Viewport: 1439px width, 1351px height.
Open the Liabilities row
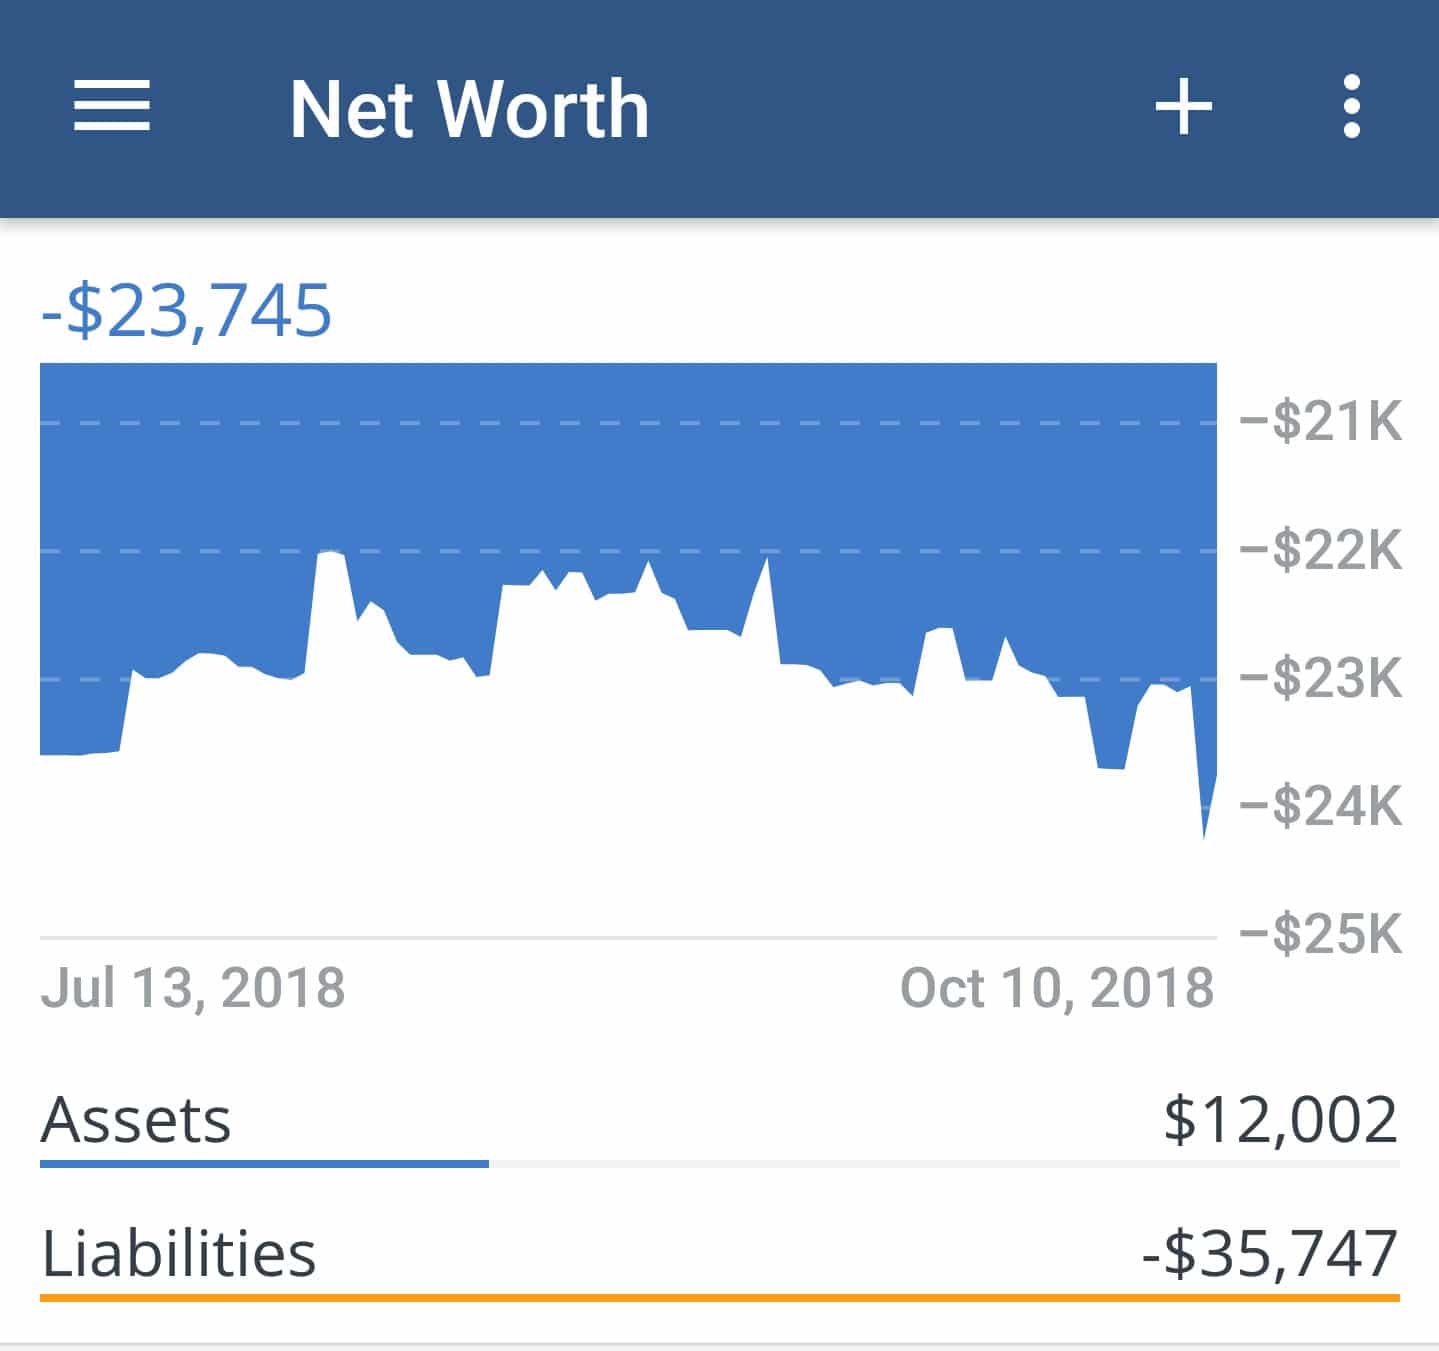pos(720,1258)
